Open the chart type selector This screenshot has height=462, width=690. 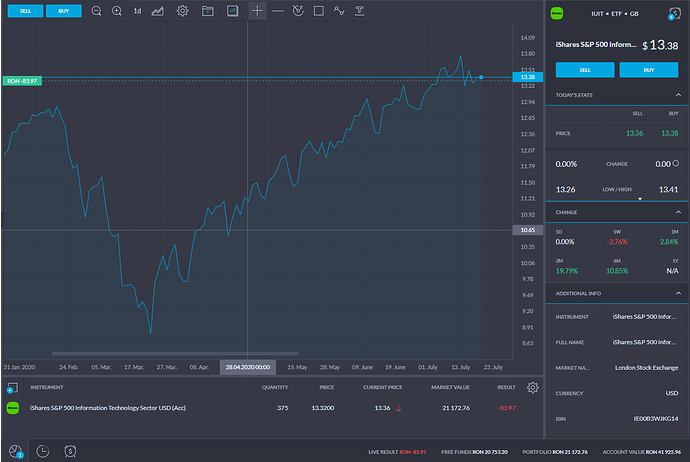click(157, 11)
